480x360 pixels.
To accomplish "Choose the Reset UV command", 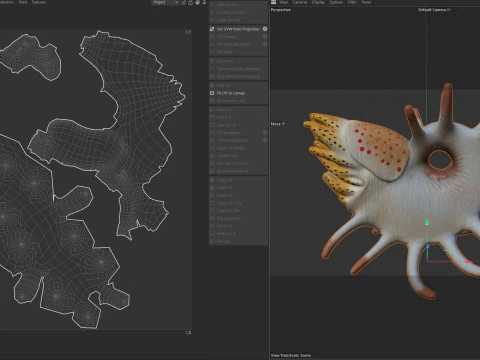I will [x=224, y=195].
